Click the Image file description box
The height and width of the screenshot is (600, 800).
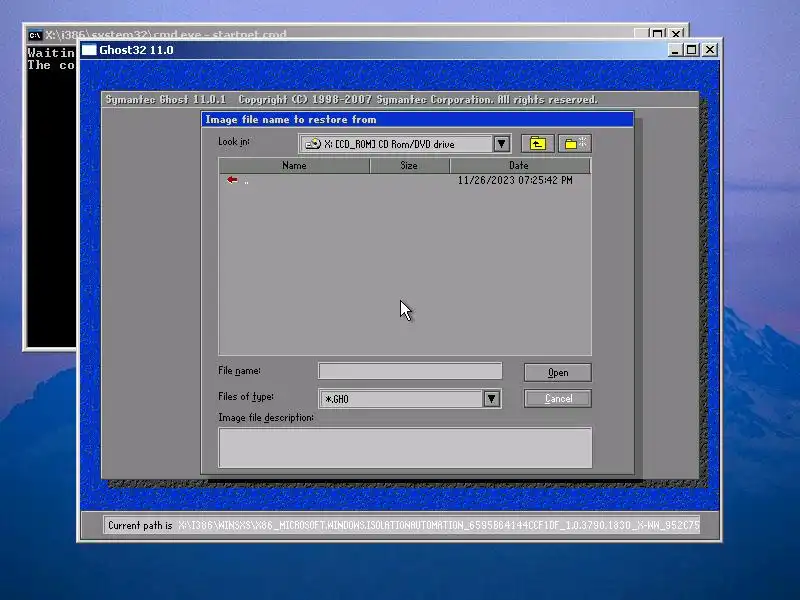click(x=405, y=447)
